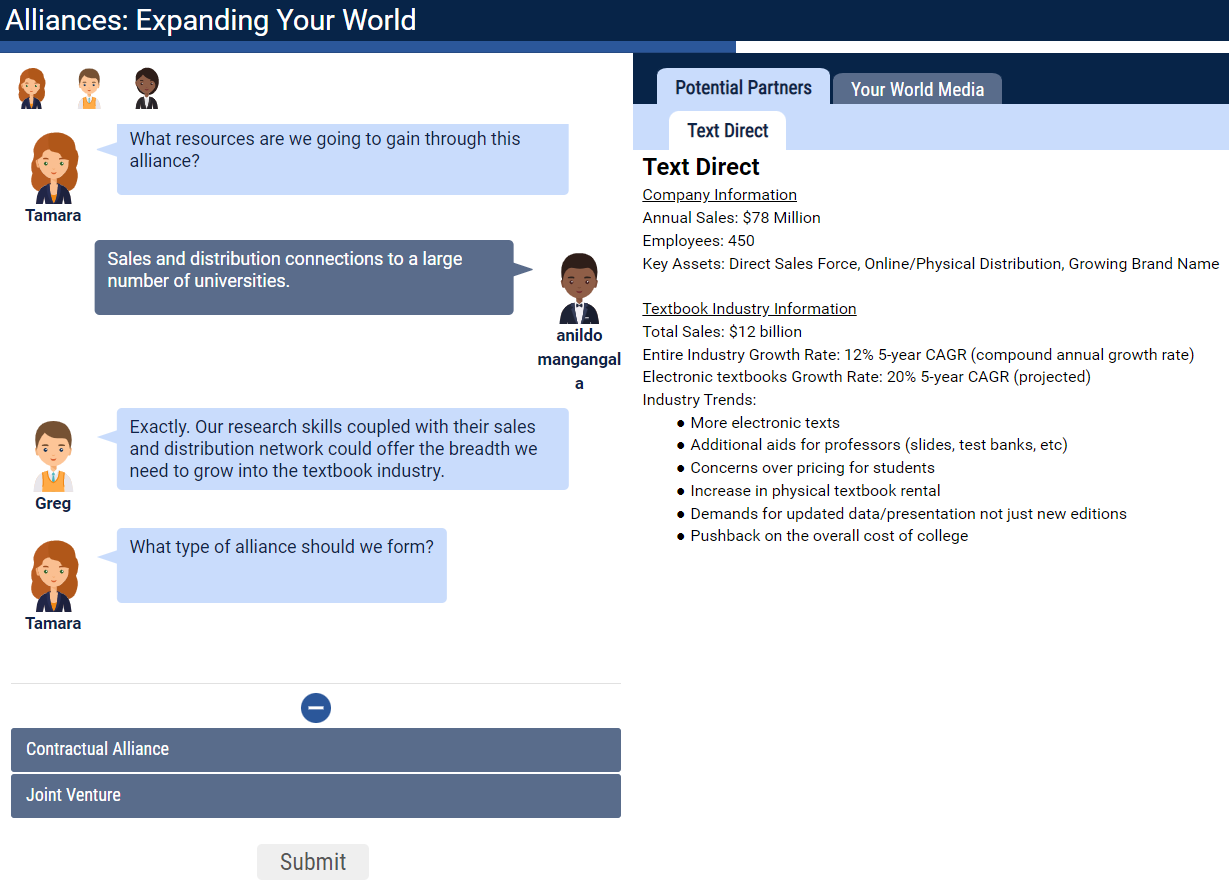Image resolution: width=1229 pixels, height=885 pixels.
Task: Click the 'Greg' name label
Action: (53, 504)
